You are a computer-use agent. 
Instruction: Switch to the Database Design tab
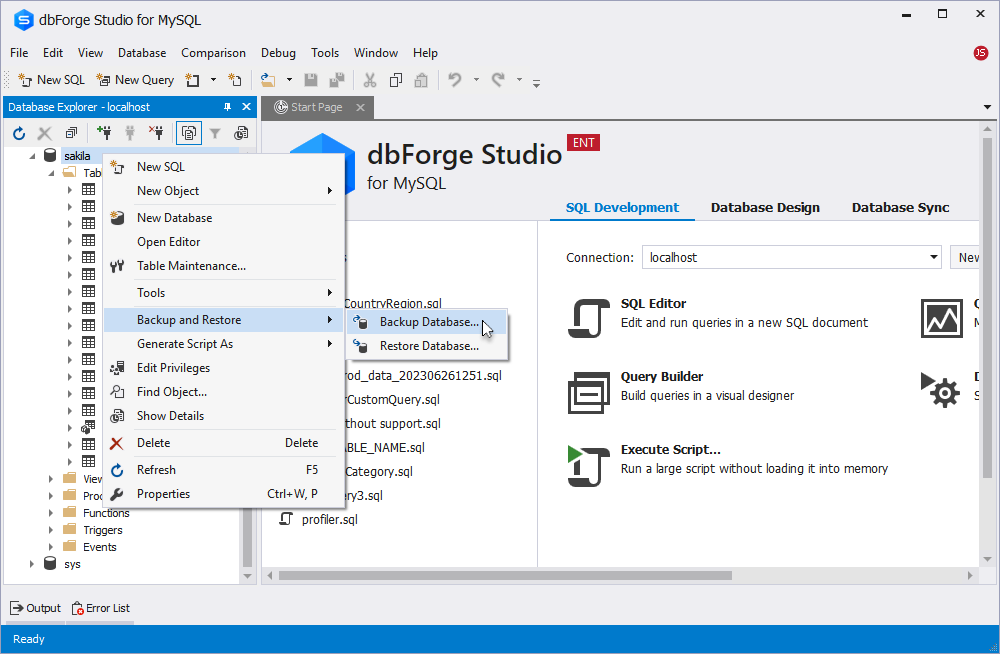point(765,207)
